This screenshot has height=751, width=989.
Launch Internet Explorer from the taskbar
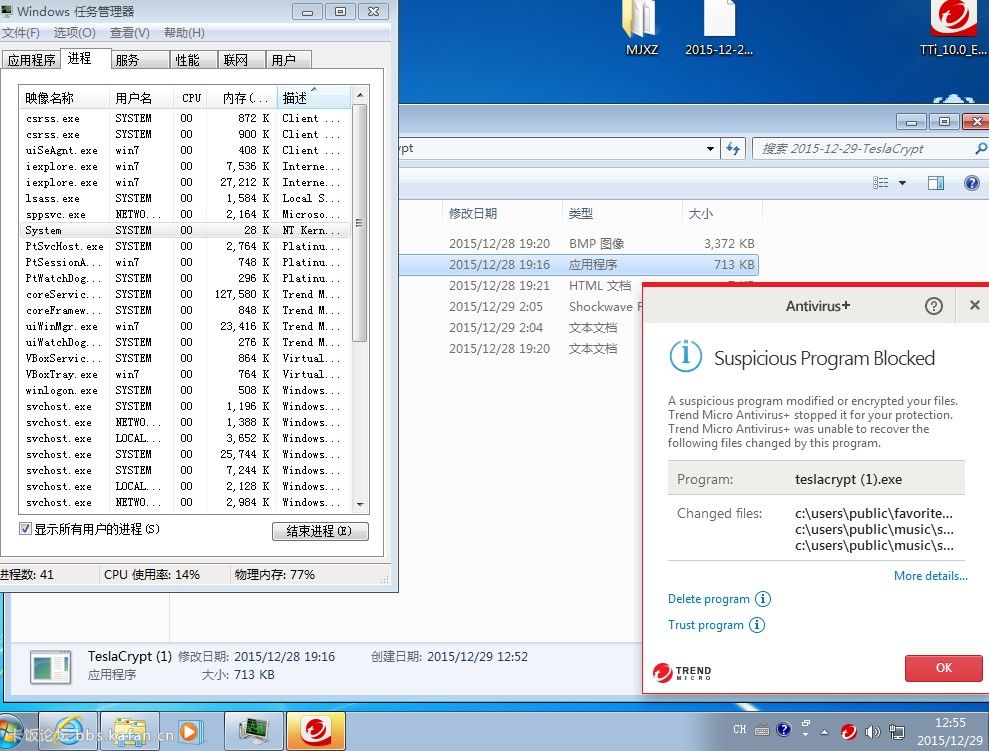[68, 731]
